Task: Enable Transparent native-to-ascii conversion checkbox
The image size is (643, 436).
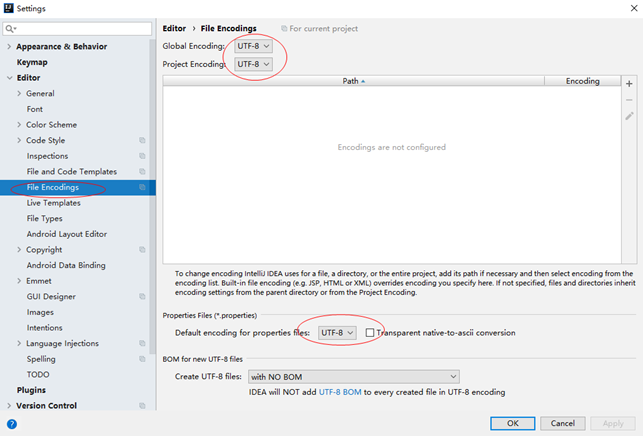Action: pyautogui.click(x=370, y=333)
